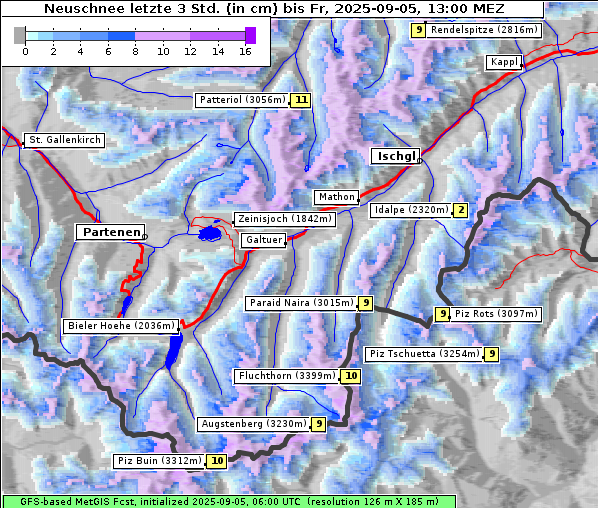Click the Paraid Naira snowfall value 9

pyautogui.click(x=365, y=303)
